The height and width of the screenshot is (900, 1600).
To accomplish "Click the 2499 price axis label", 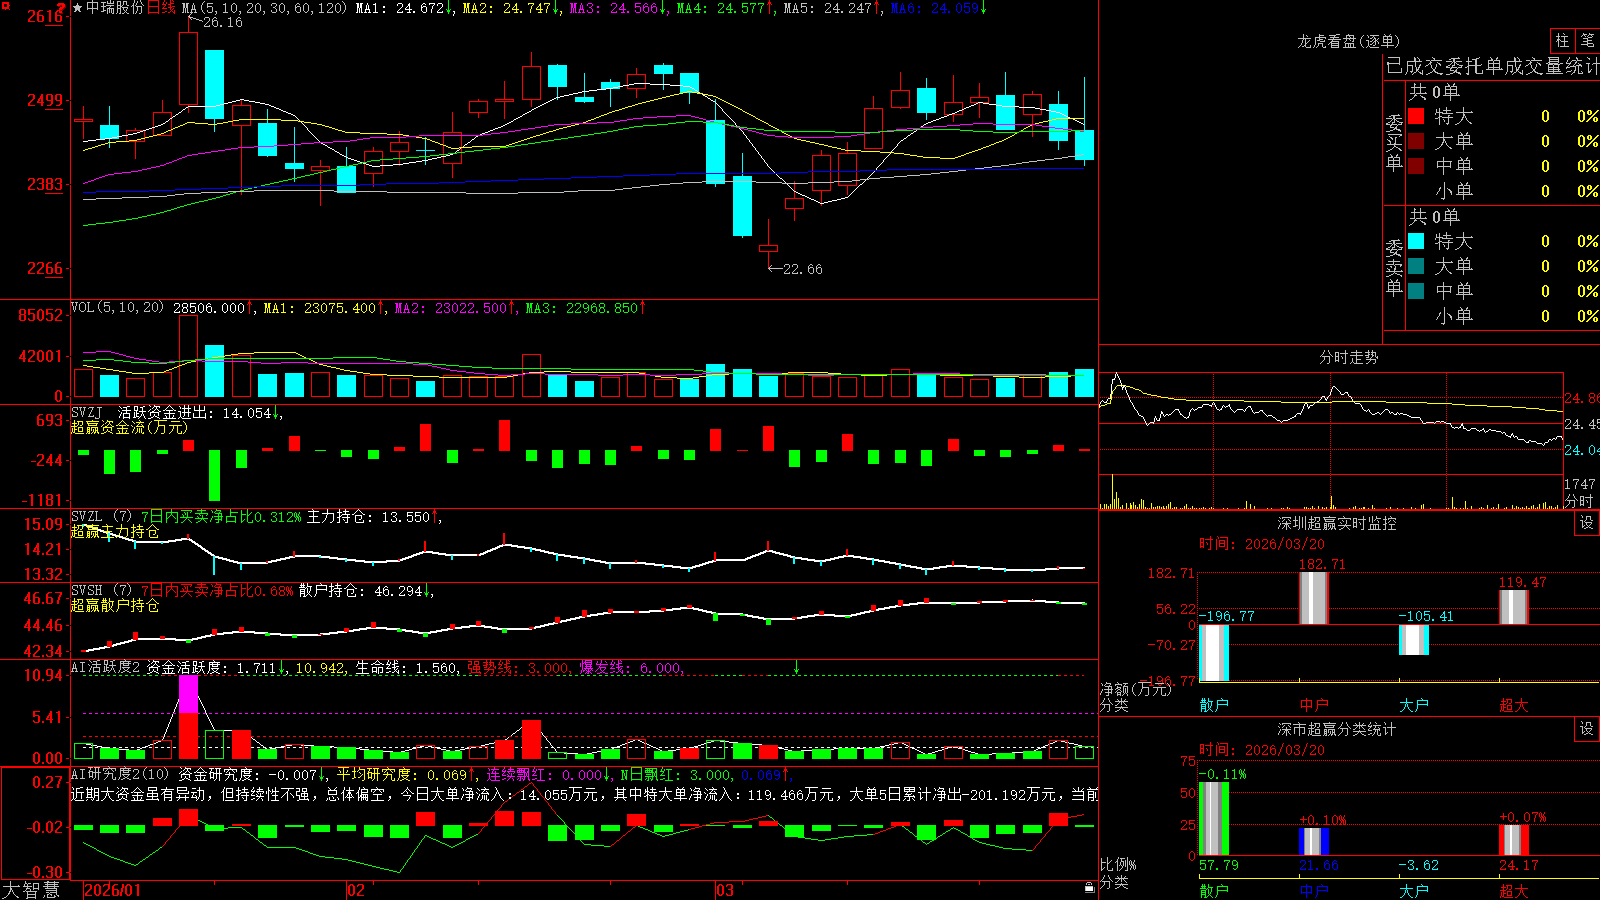I will click(x=45, y=100).
